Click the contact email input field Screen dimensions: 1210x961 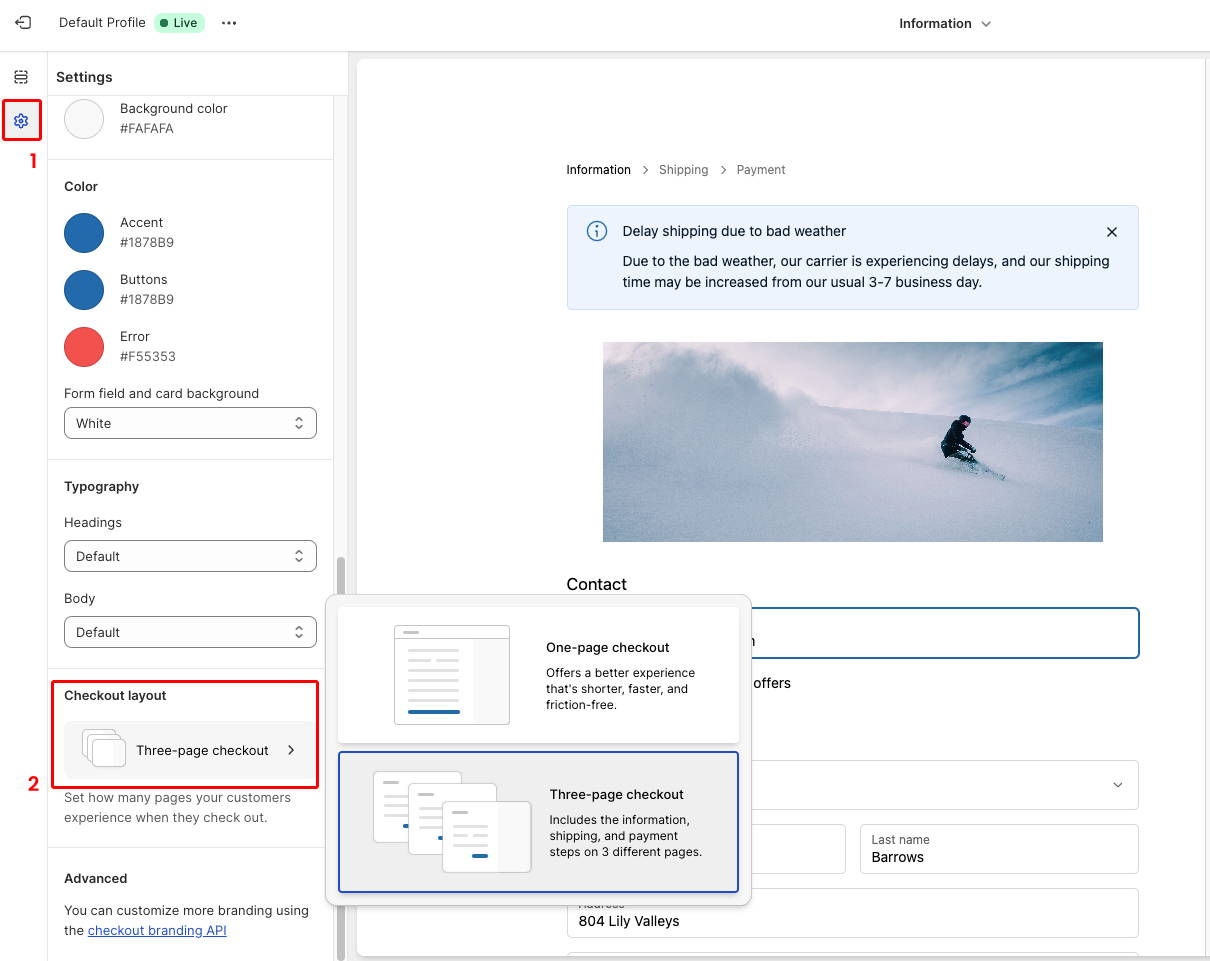coord(944,633)
